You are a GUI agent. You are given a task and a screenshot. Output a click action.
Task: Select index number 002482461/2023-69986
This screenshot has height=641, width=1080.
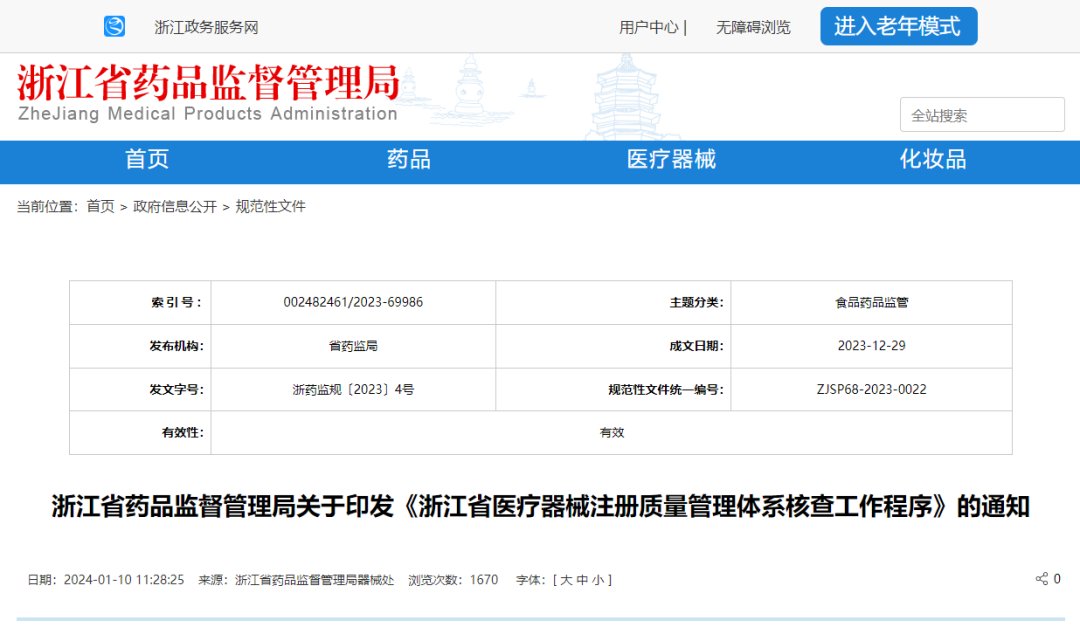coord(353,302)
